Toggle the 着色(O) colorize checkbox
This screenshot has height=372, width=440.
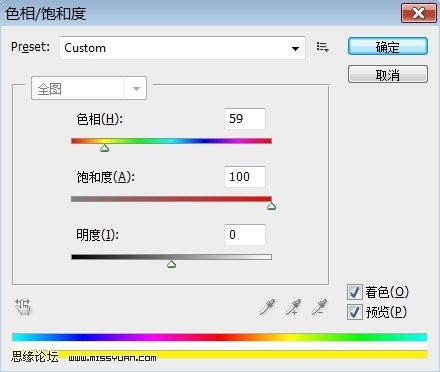pos(355,292)
